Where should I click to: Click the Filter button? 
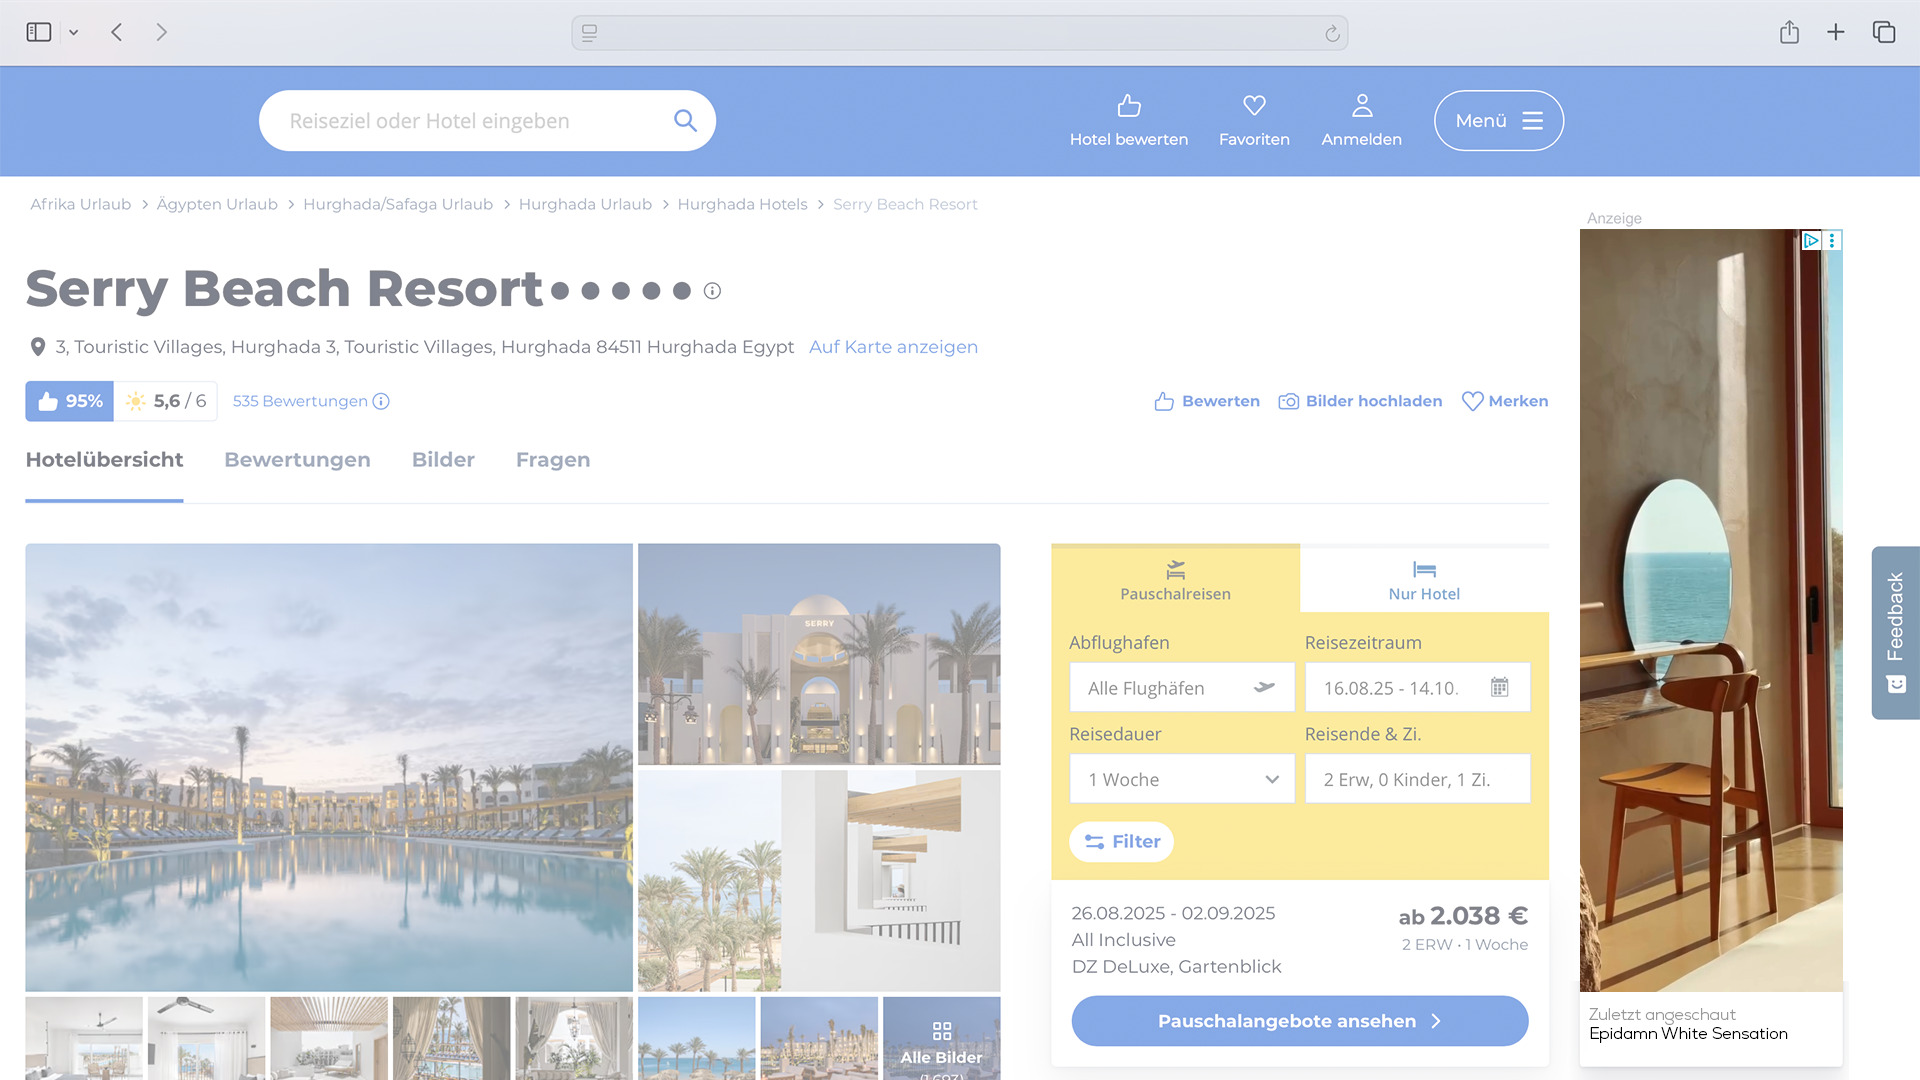pyautogui.click(x=1121, y=842)
